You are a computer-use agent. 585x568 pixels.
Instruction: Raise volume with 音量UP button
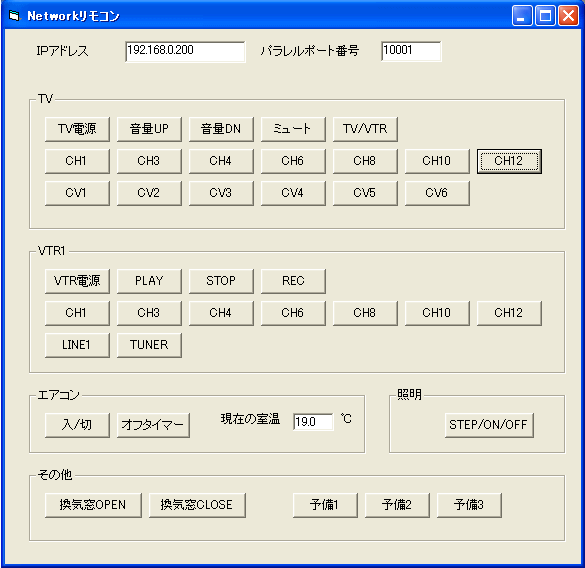[x=149, y=129]
